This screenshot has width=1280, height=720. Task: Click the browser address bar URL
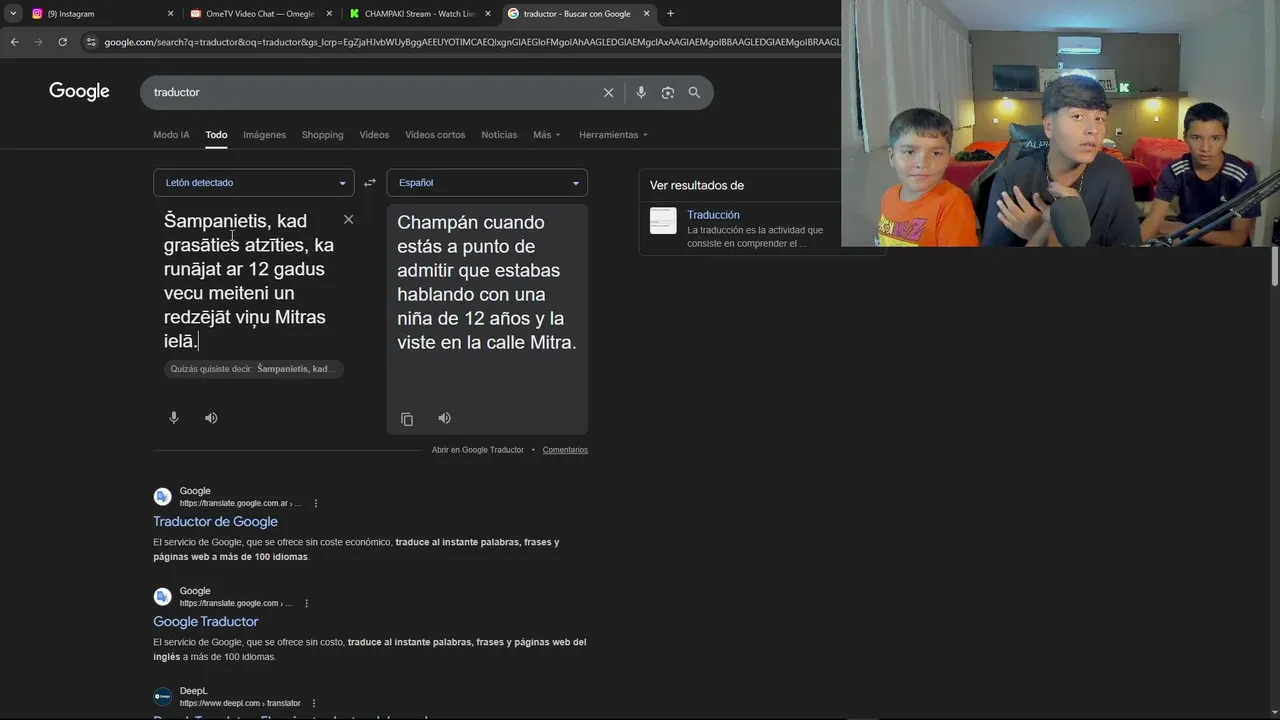click(x=470, y=42)
